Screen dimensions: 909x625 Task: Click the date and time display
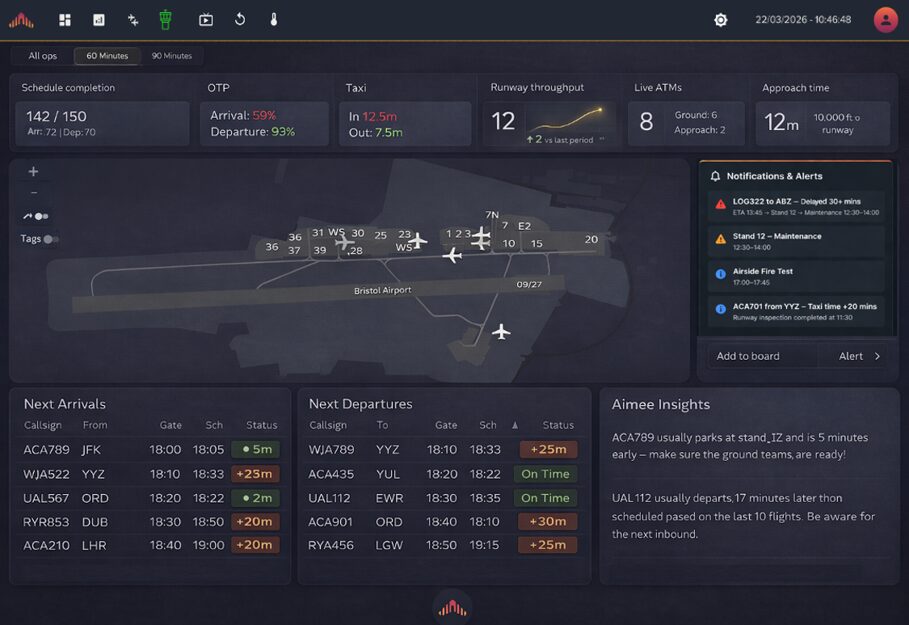pos(803,20)
